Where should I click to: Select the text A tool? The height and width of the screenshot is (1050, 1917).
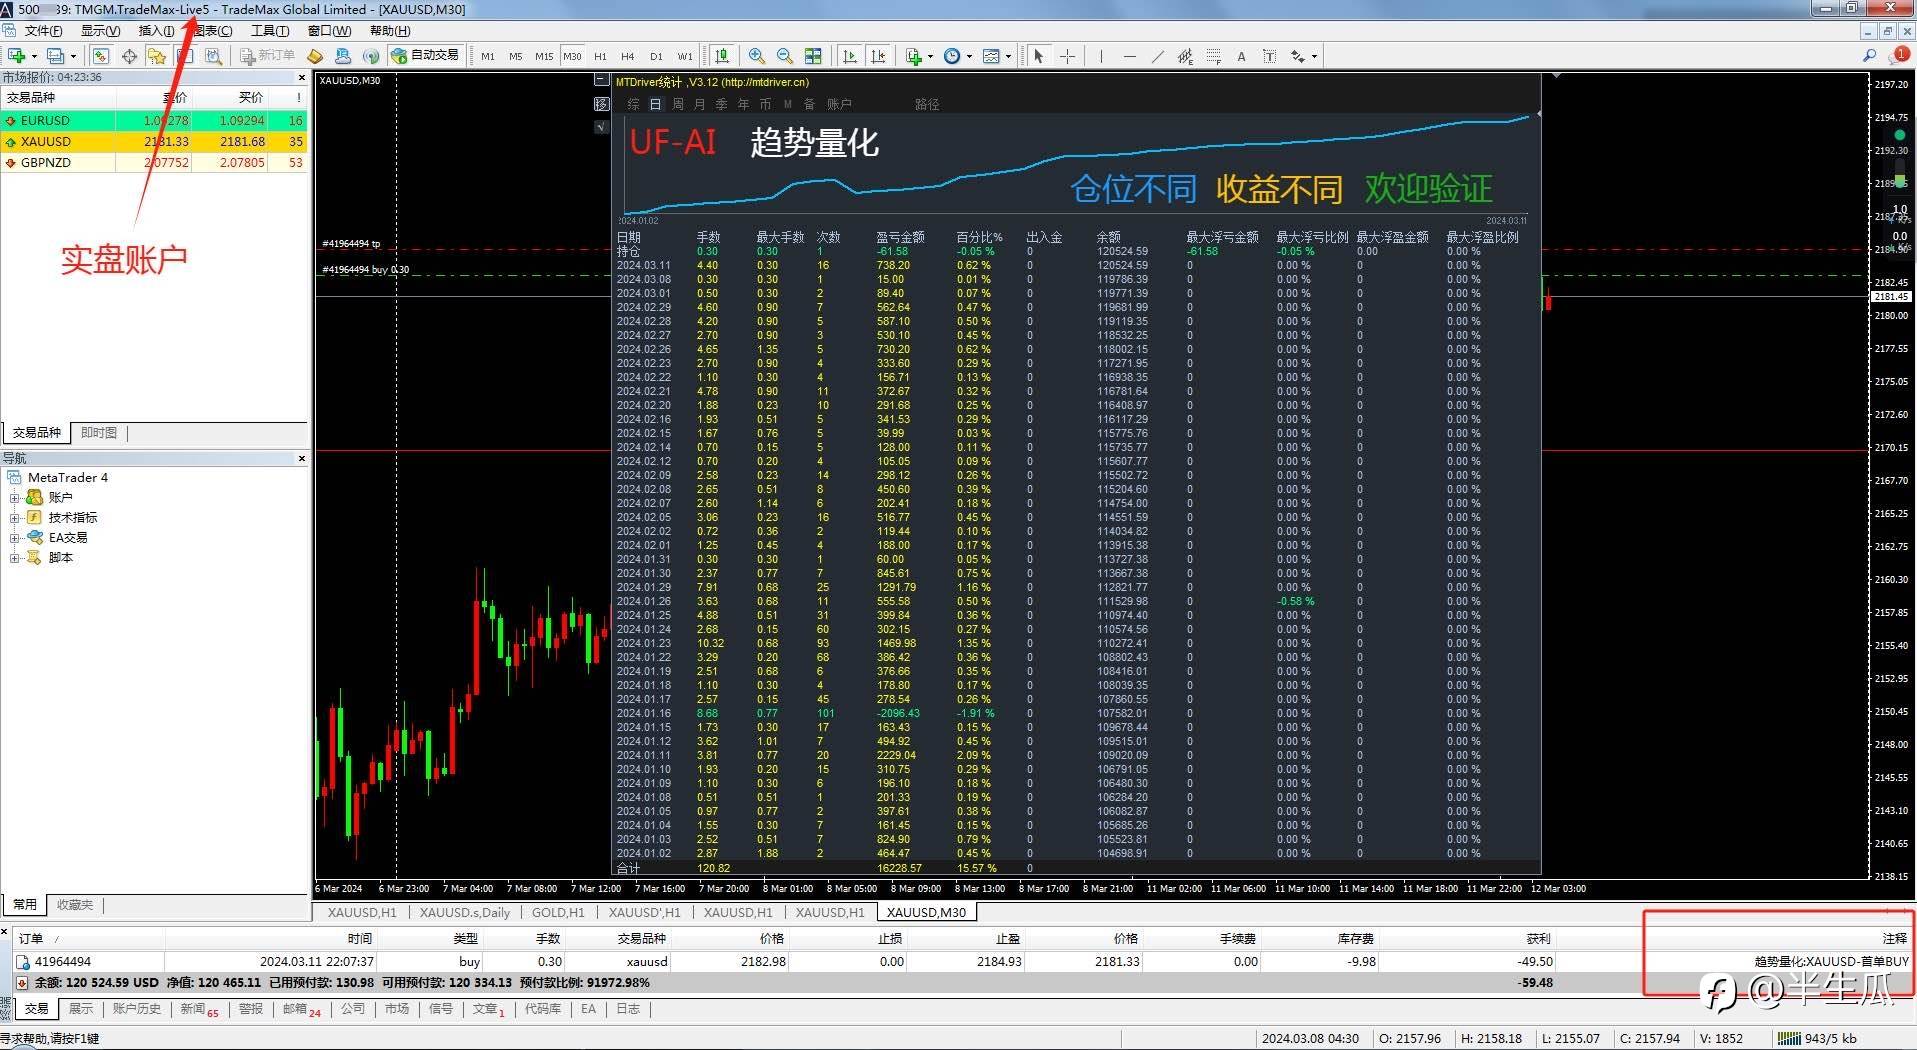(1241, 56)
